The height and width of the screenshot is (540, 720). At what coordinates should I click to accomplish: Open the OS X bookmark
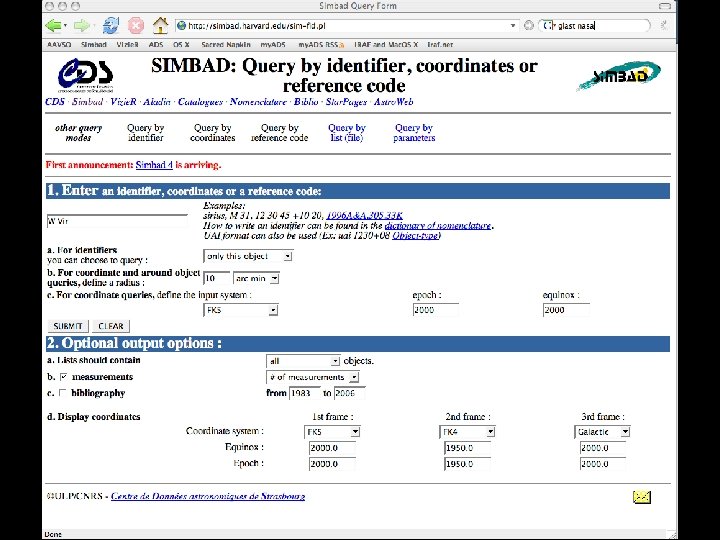(181, 45)
